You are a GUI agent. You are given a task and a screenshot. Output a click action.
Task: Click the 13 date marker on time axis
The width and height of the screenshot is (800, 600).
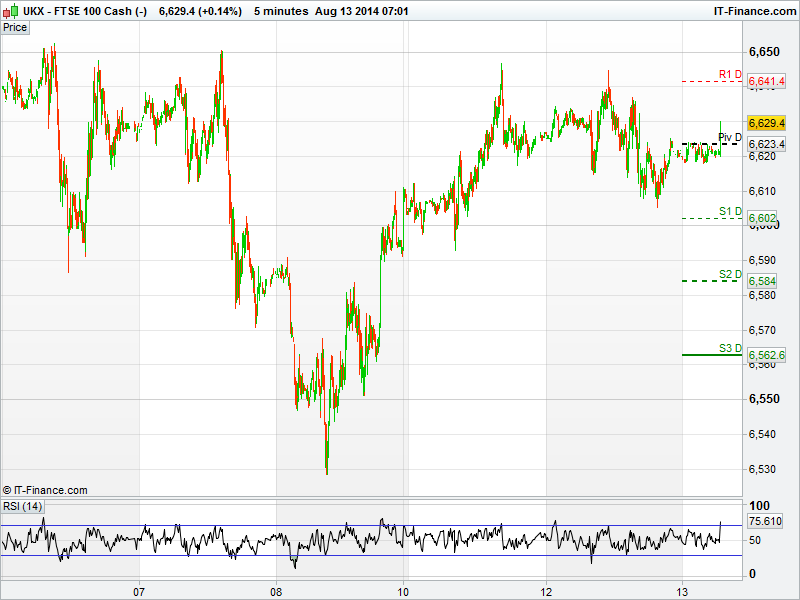click(682, 590)
